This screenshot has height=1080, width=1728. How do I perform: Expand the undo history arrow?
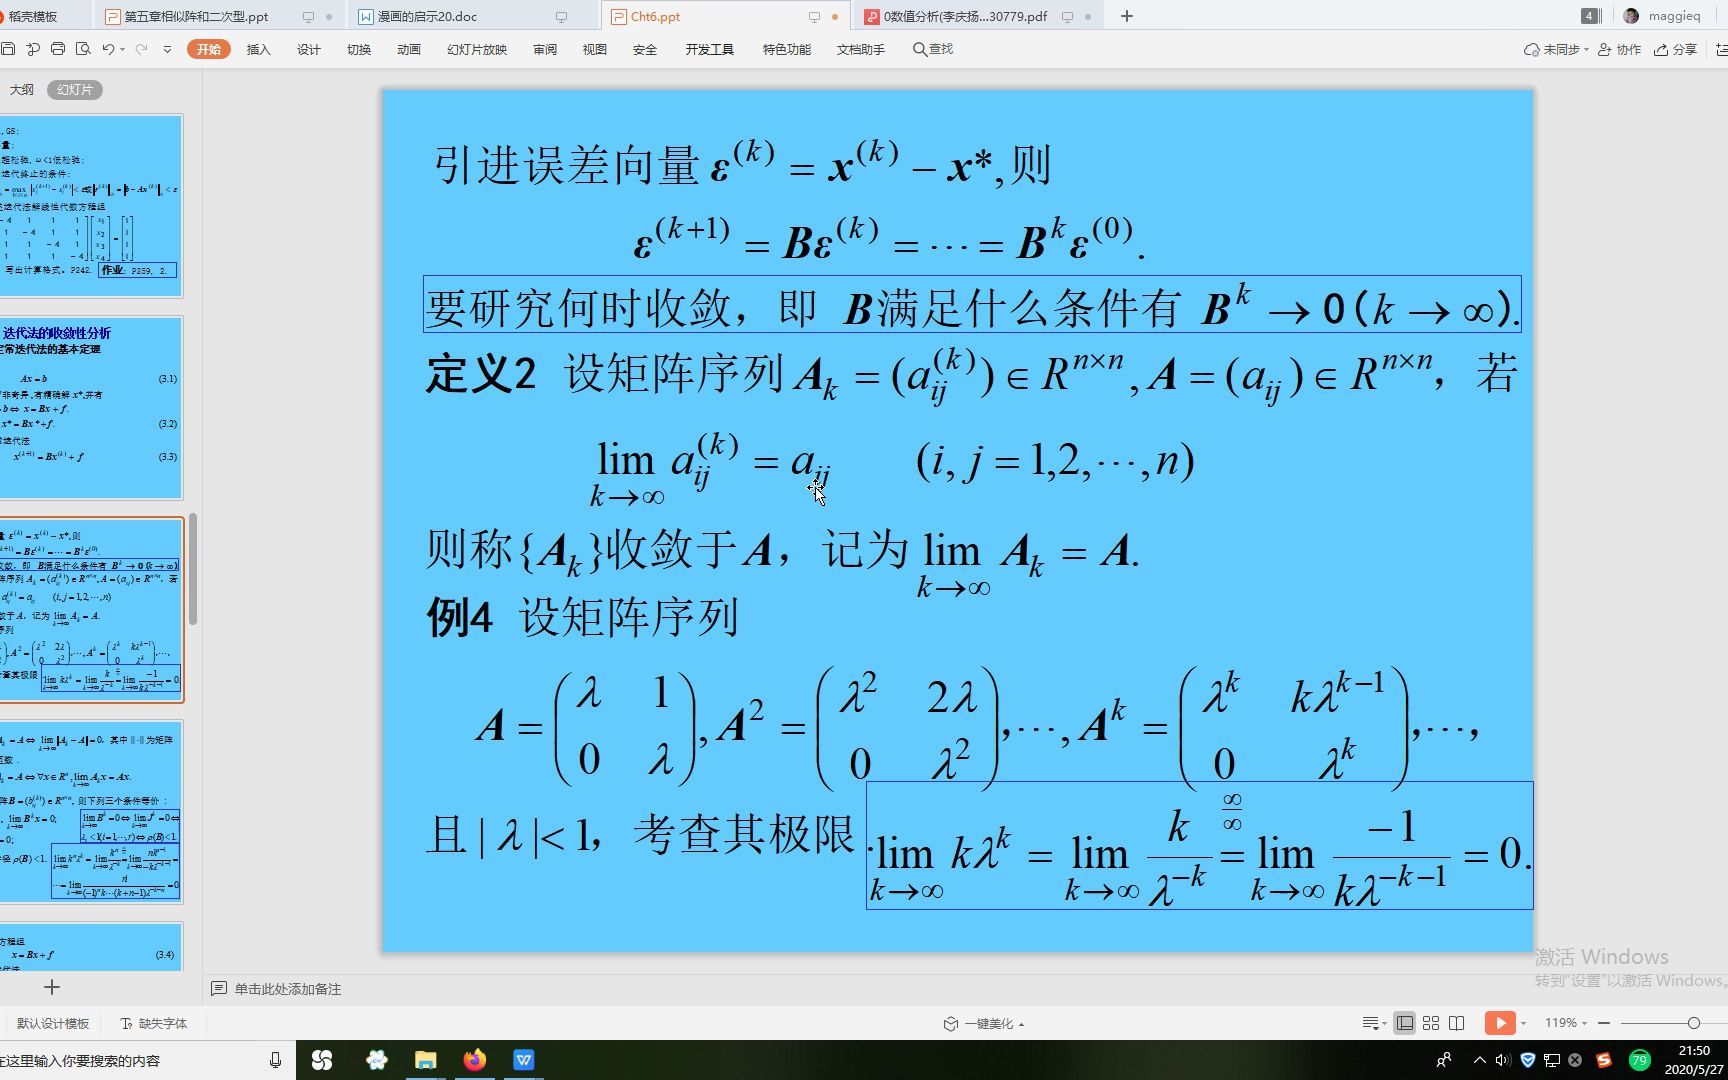122,49
